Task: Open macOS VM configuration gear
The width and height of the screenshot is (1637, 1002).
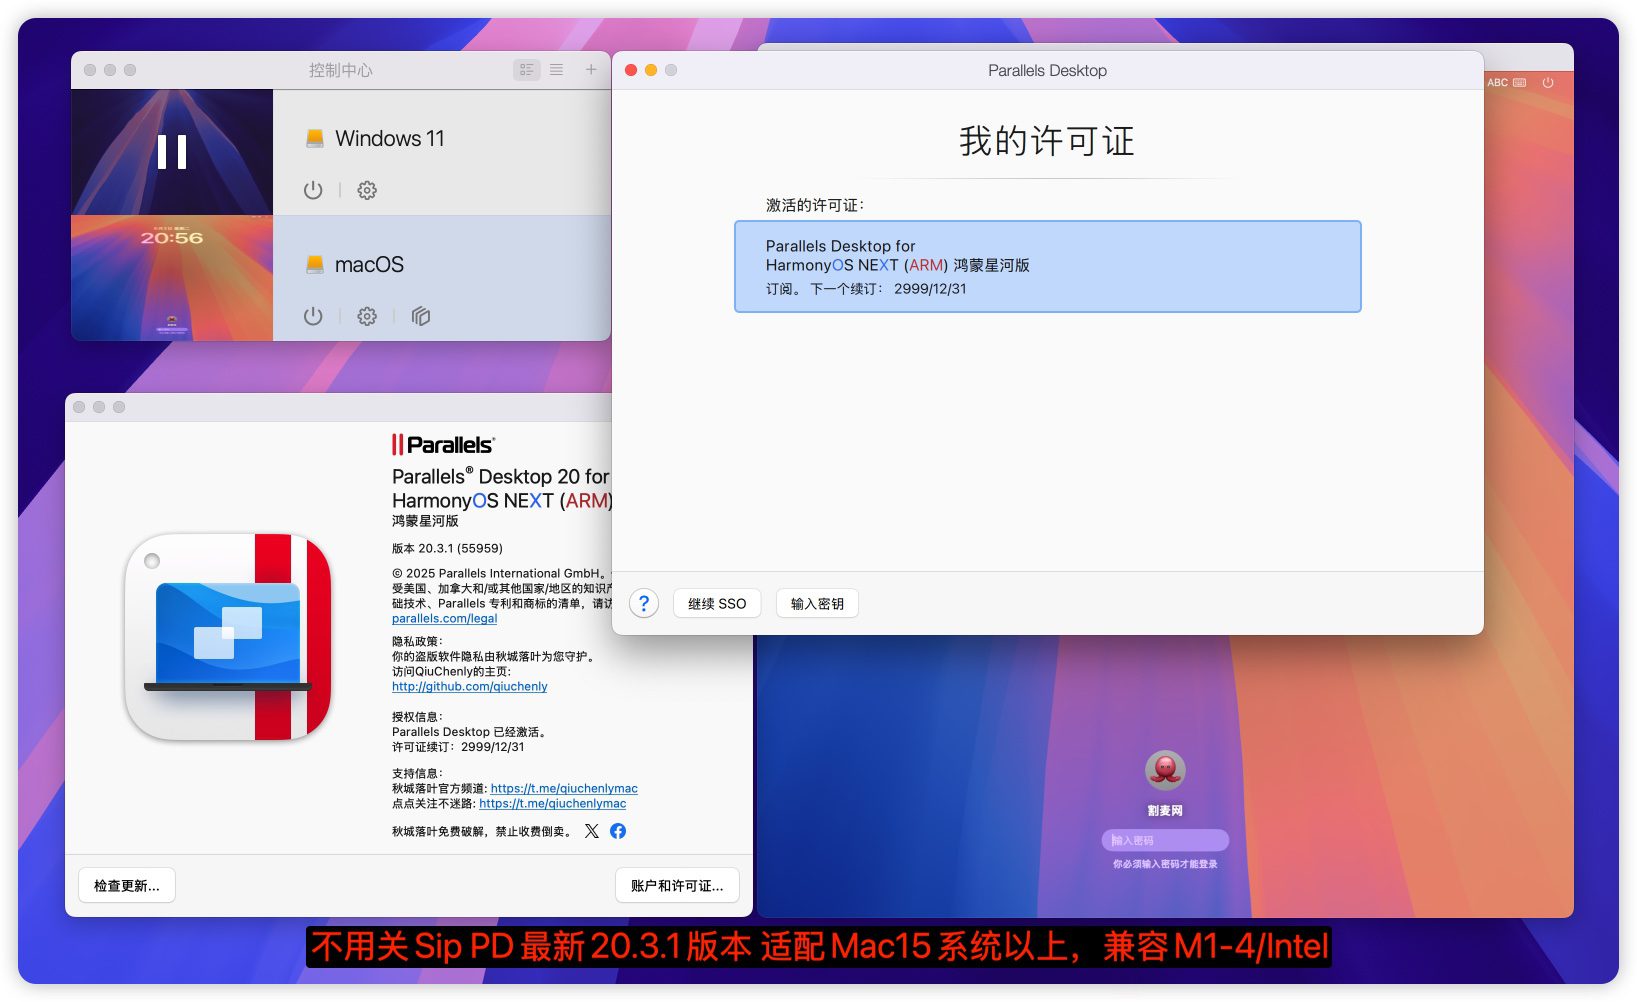Action: tap(367, 316)
